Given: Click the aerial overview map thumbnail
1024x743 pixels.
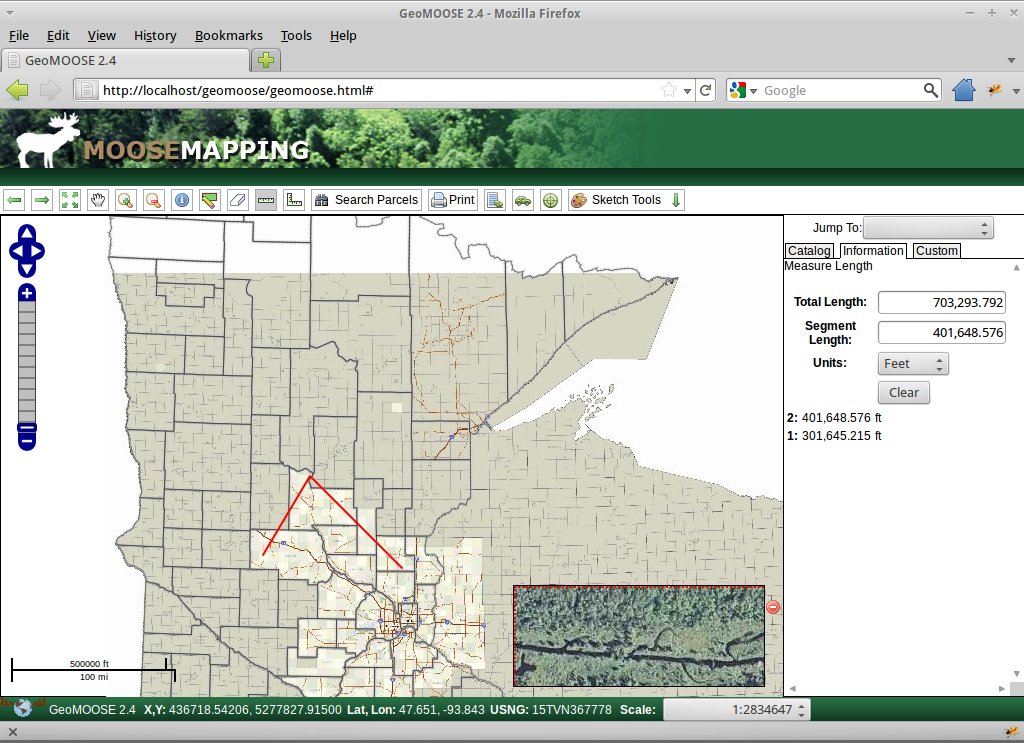Looking at the screenshot, I should point(639,636).
